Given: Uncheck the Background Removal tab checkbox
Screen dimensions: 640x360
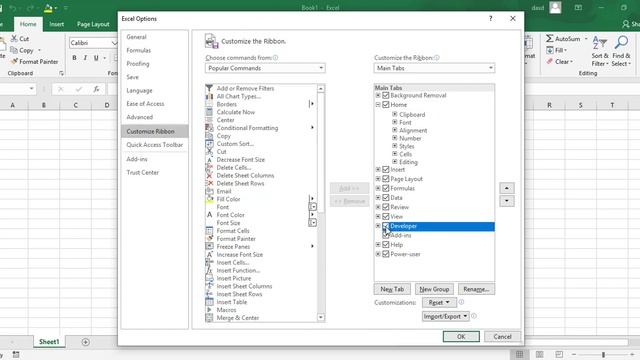Looking at the screenshot, I should click(386, 96).
